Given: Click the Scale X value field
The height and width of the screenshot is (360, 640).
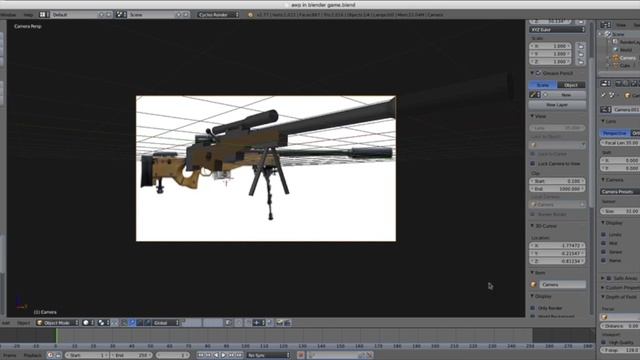Looking at the screenshot, I should click(550, 46).
